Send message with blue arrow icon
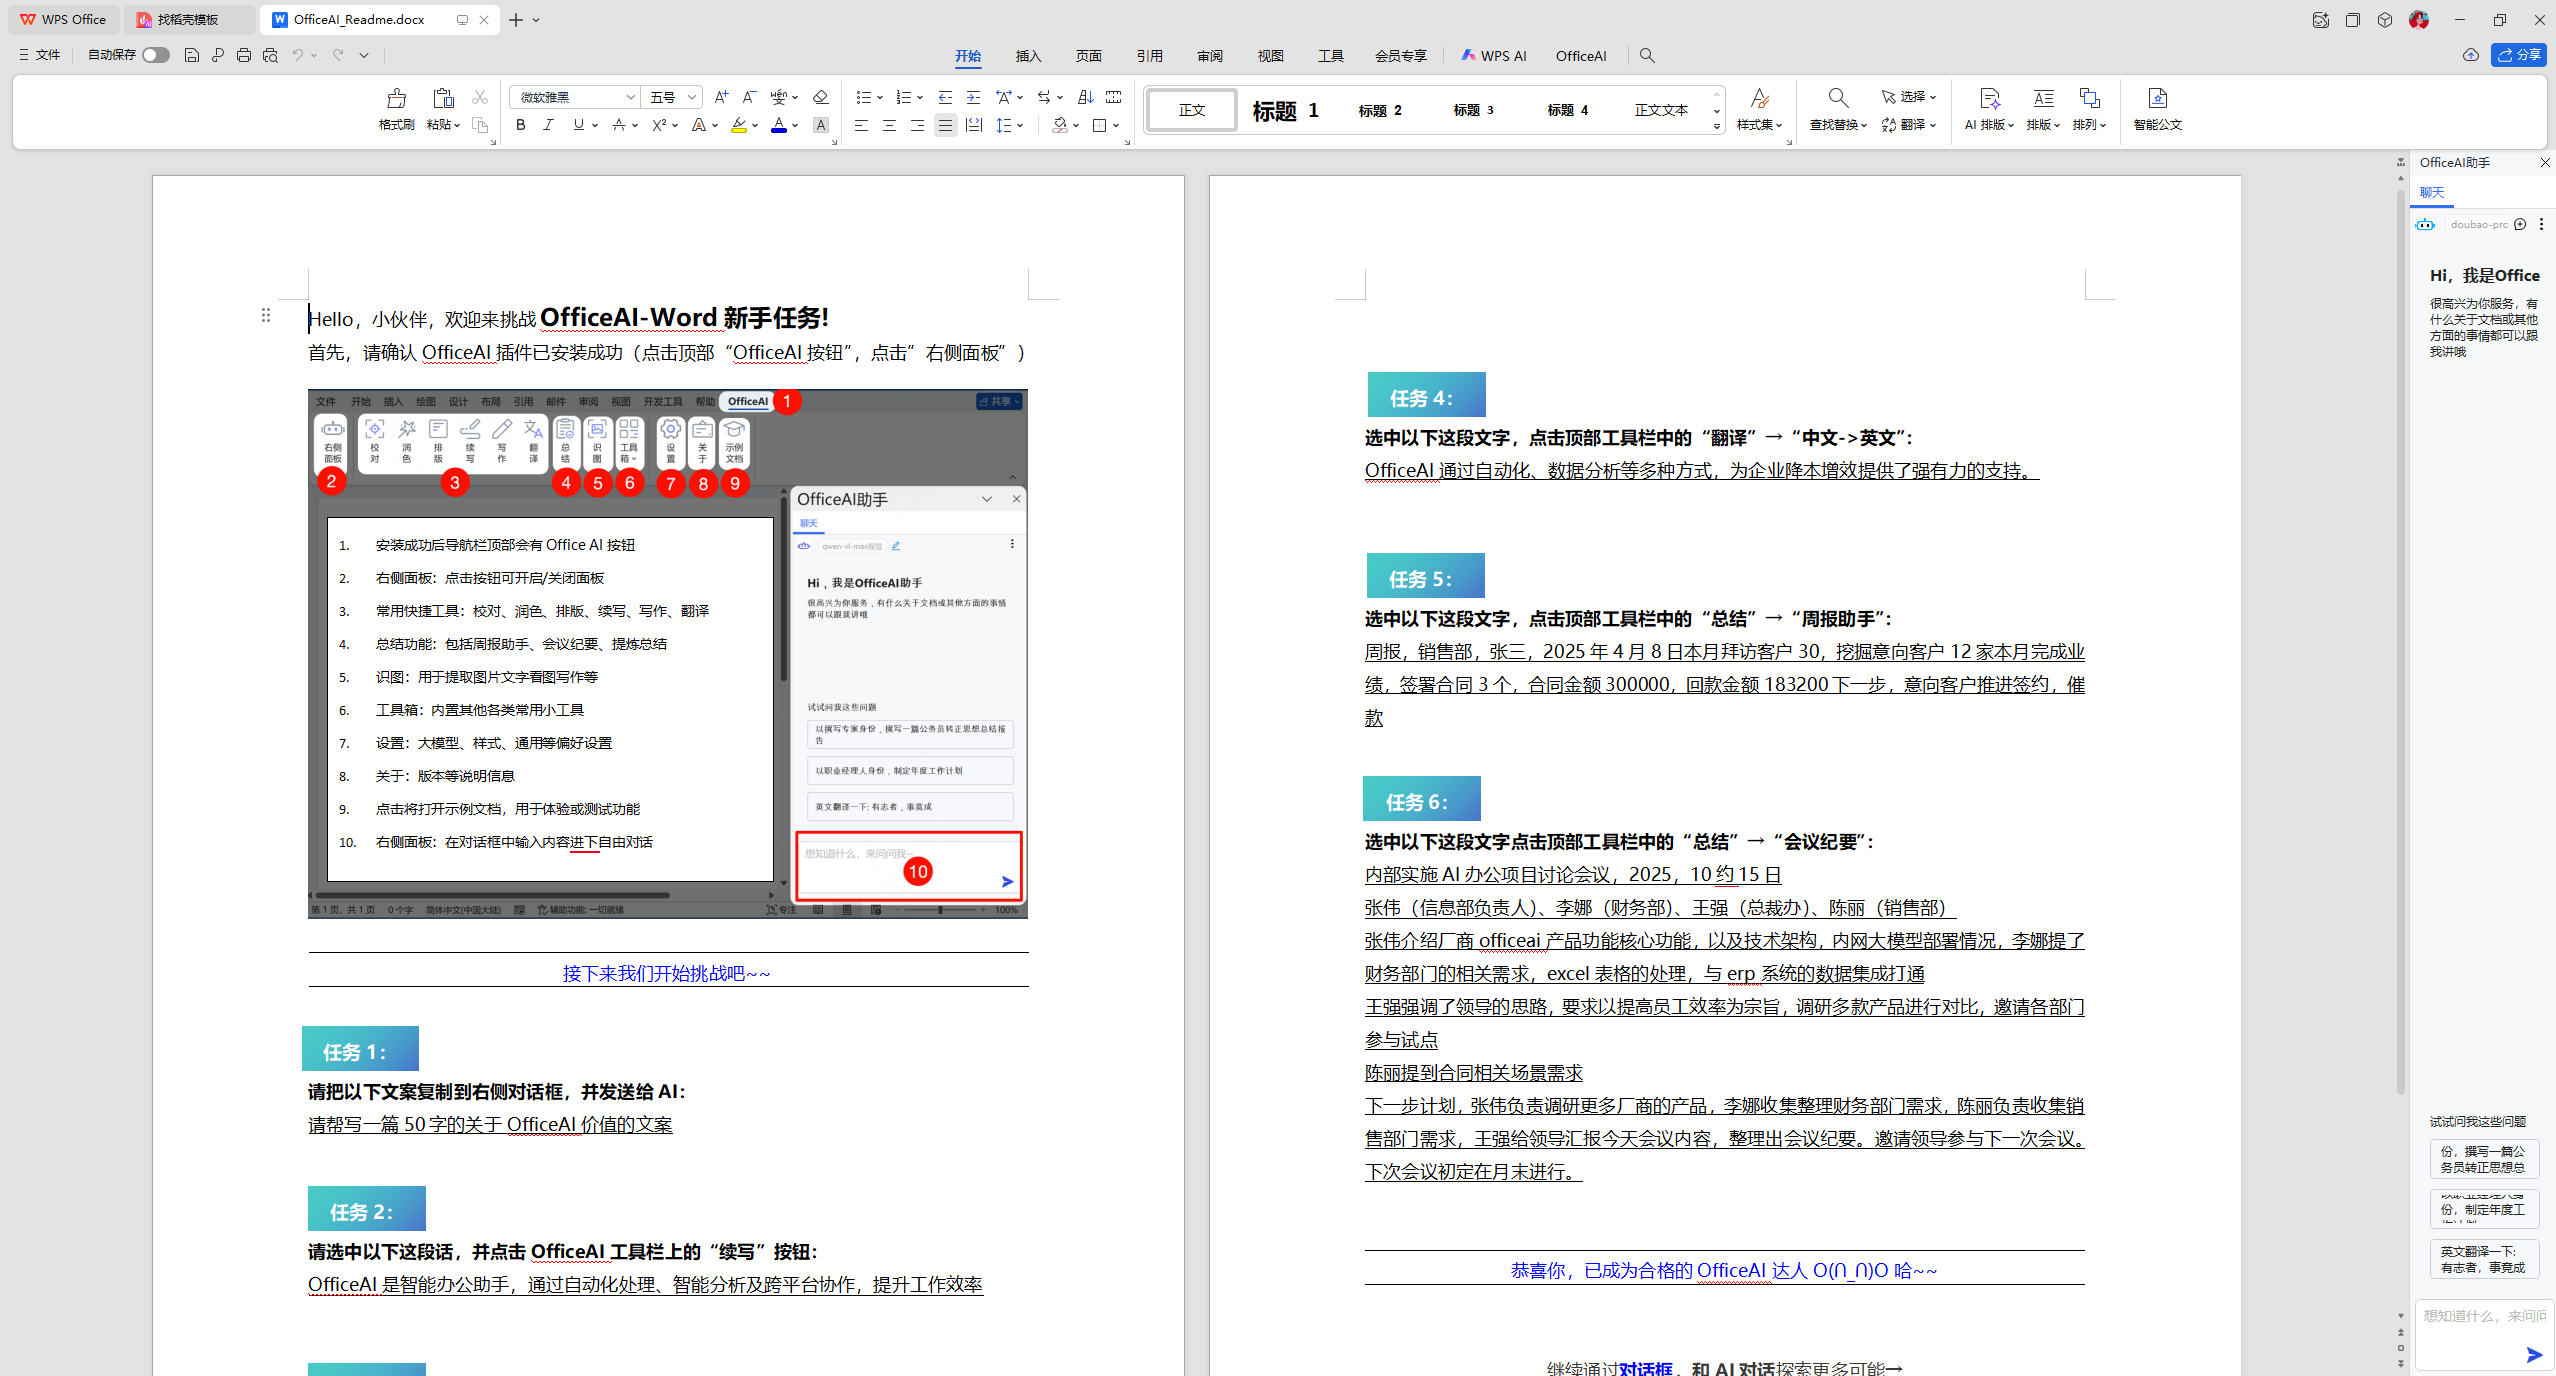This screenshot has height=1376, width=2556. click(2533, 1354)
